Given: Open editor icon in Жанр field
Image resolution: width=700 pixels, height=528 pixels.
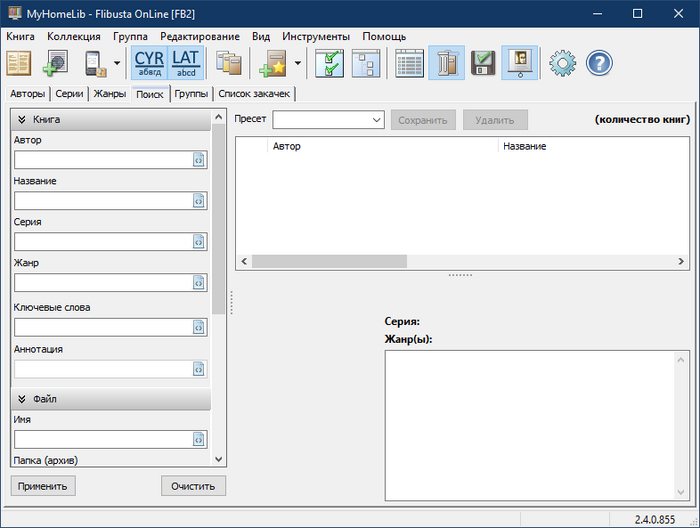Looking at the screenshot, I should 199,283.
